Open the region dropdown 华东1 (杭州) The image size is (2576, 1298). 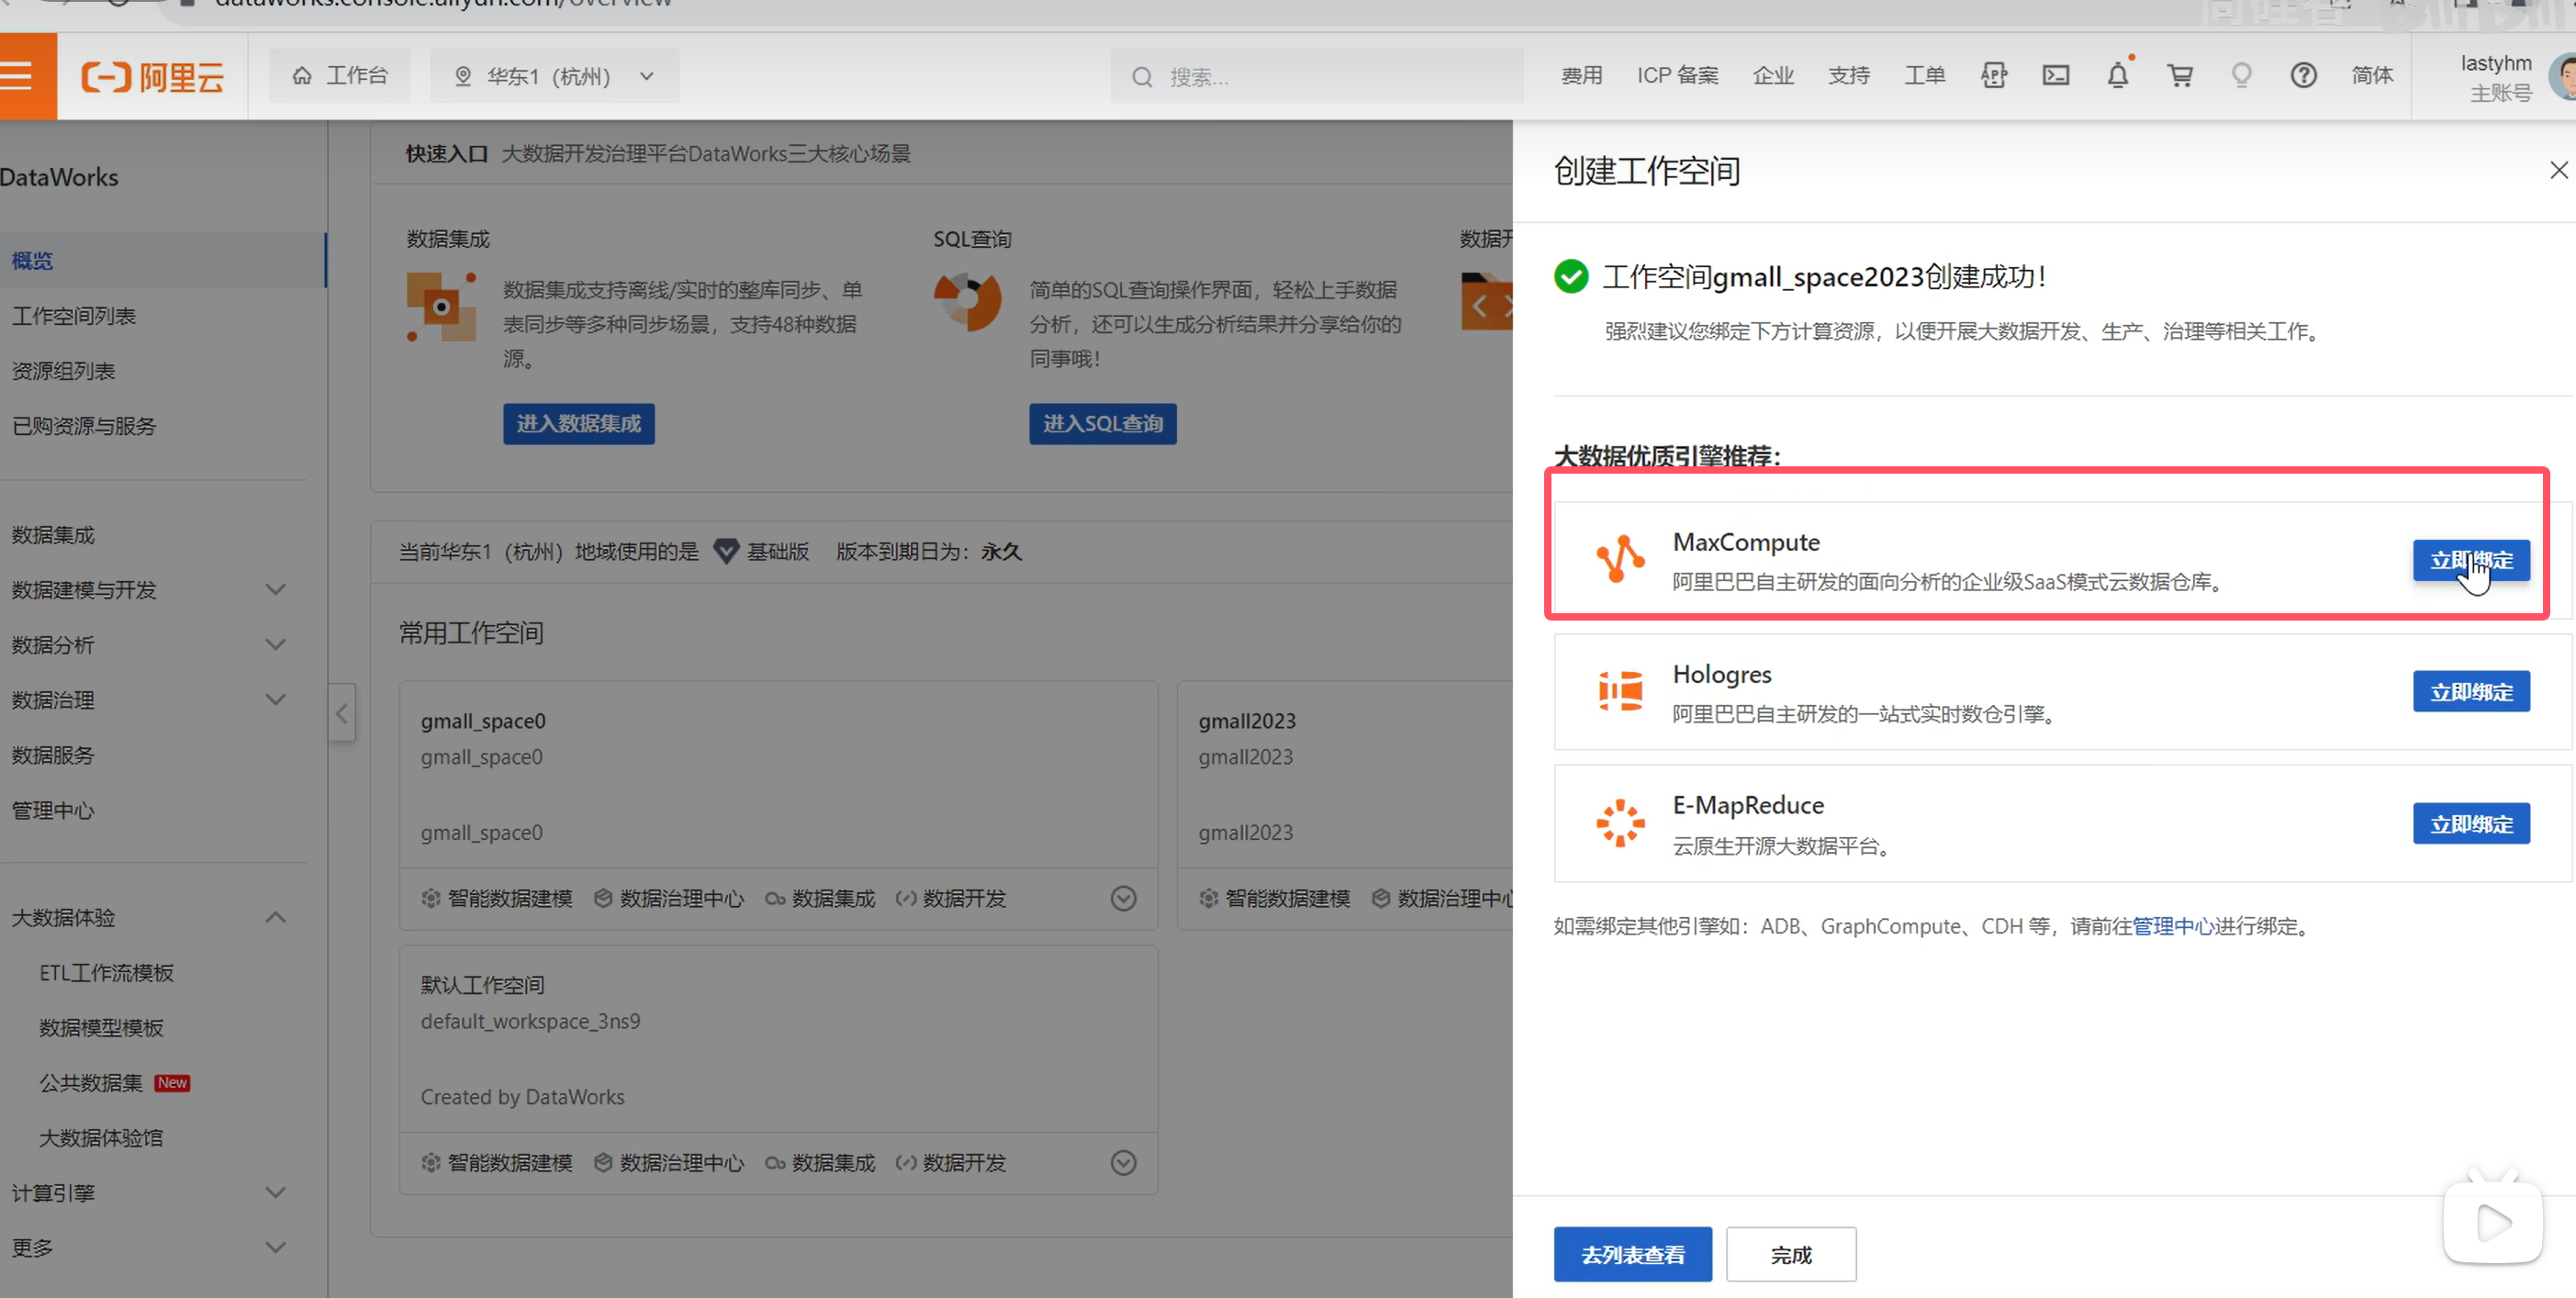pos(555,76)
